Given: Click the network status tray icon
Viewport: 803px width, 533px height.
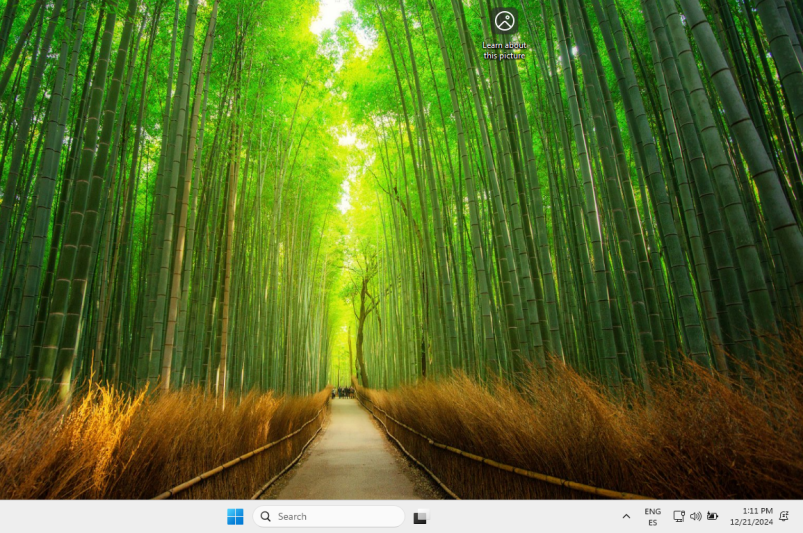Looking at the screenshot, I should click(679, 516).
